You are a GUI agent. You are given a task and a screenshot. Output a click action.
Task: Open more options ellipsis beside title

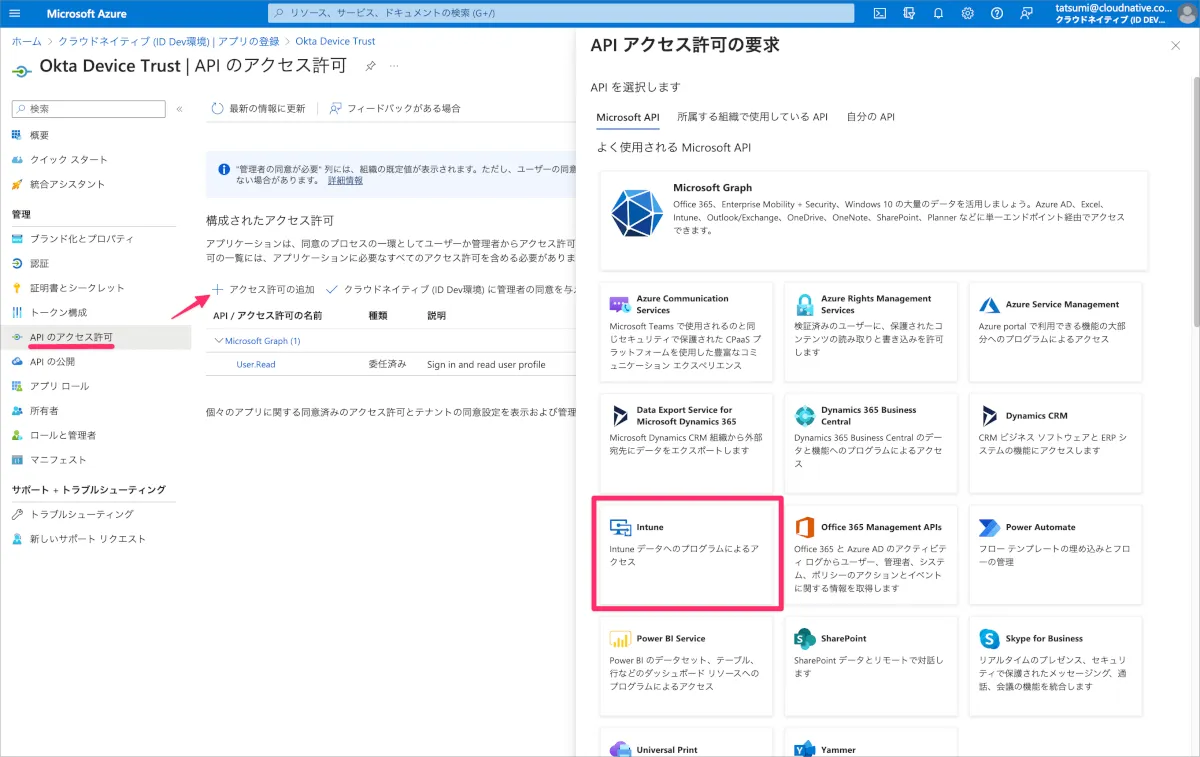point(394,66)
